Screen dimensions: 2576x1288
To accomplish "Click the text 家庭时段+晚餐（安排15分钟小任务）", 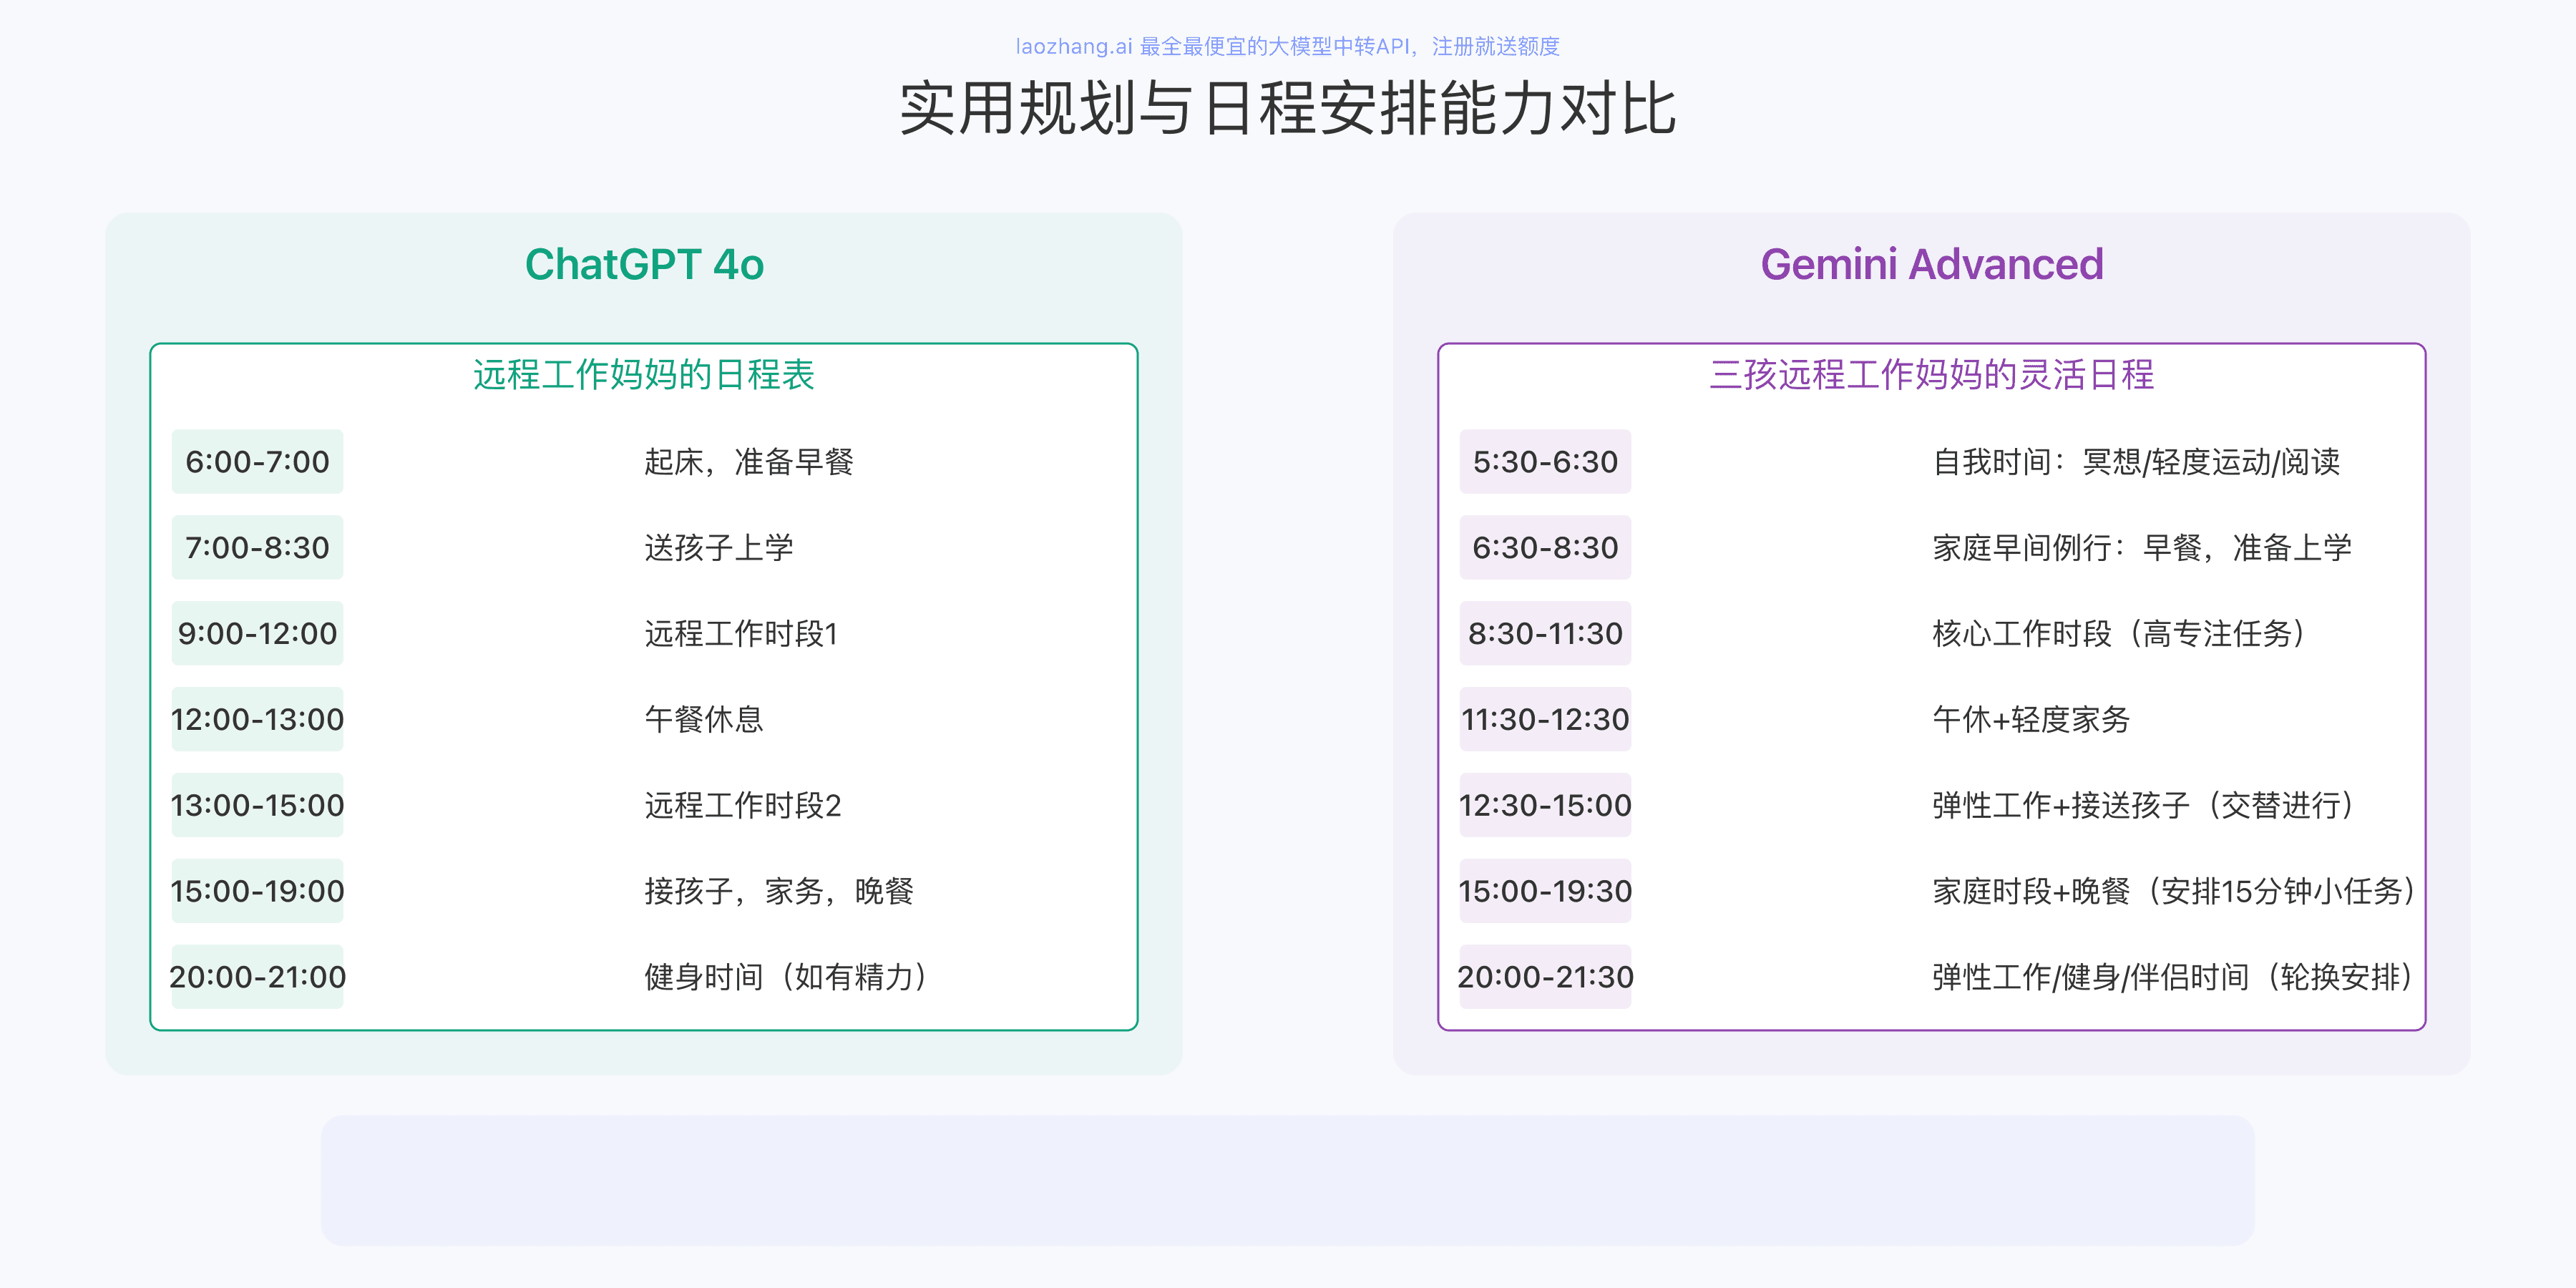I will (2174, 892).
